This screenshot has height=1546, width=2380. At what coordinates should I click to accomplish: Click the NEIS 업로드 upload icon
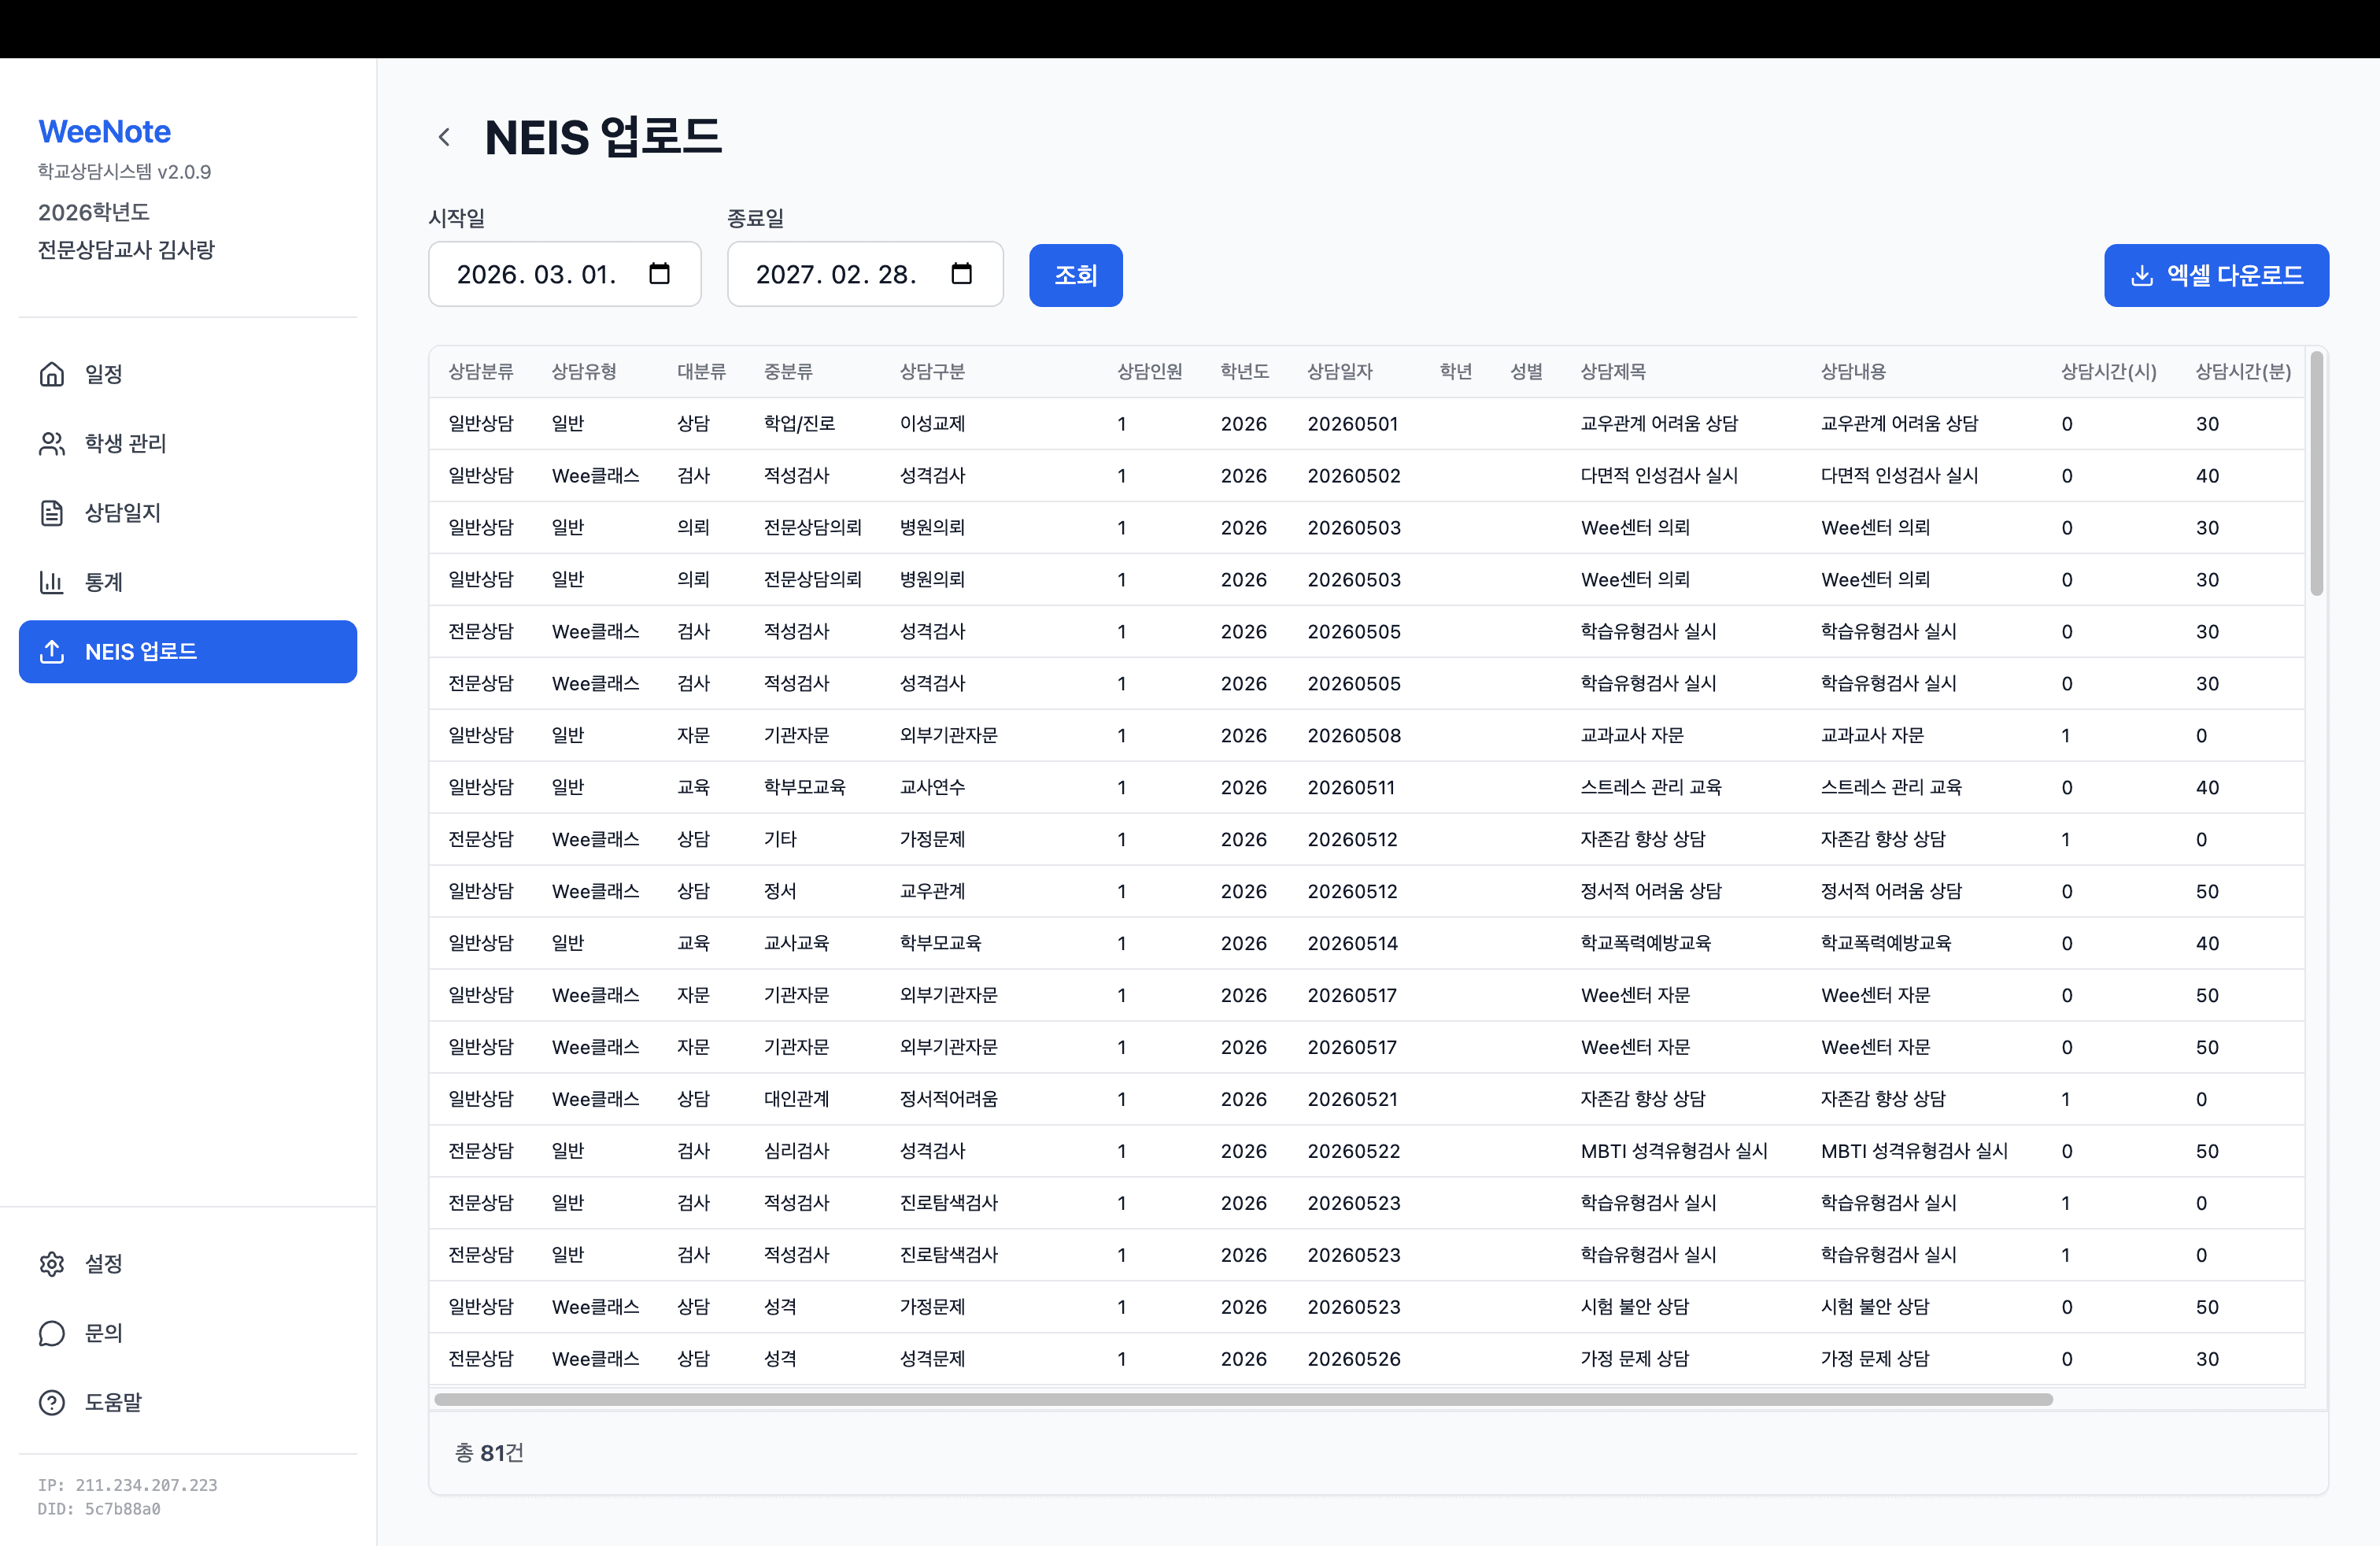[52, 651]
